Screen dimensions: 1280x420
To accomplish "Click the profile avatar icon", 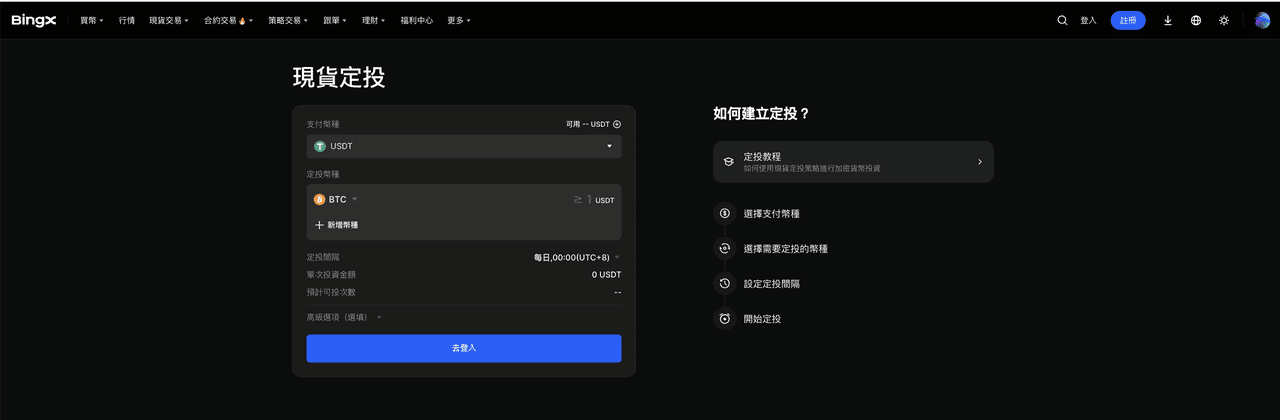I will (x=1262, y=20).
